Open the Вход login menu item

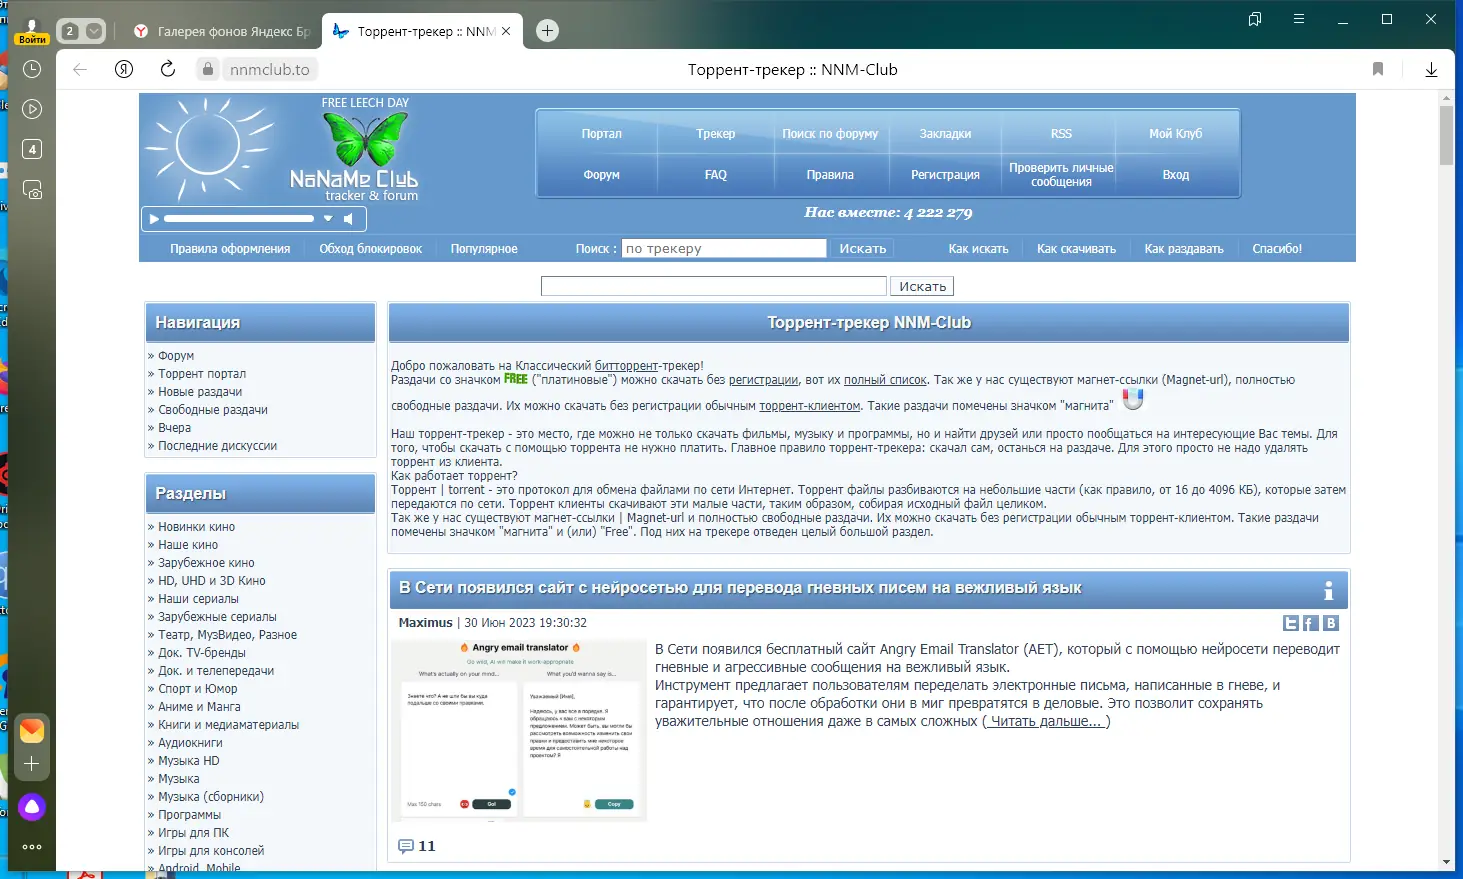[1176, 175]
